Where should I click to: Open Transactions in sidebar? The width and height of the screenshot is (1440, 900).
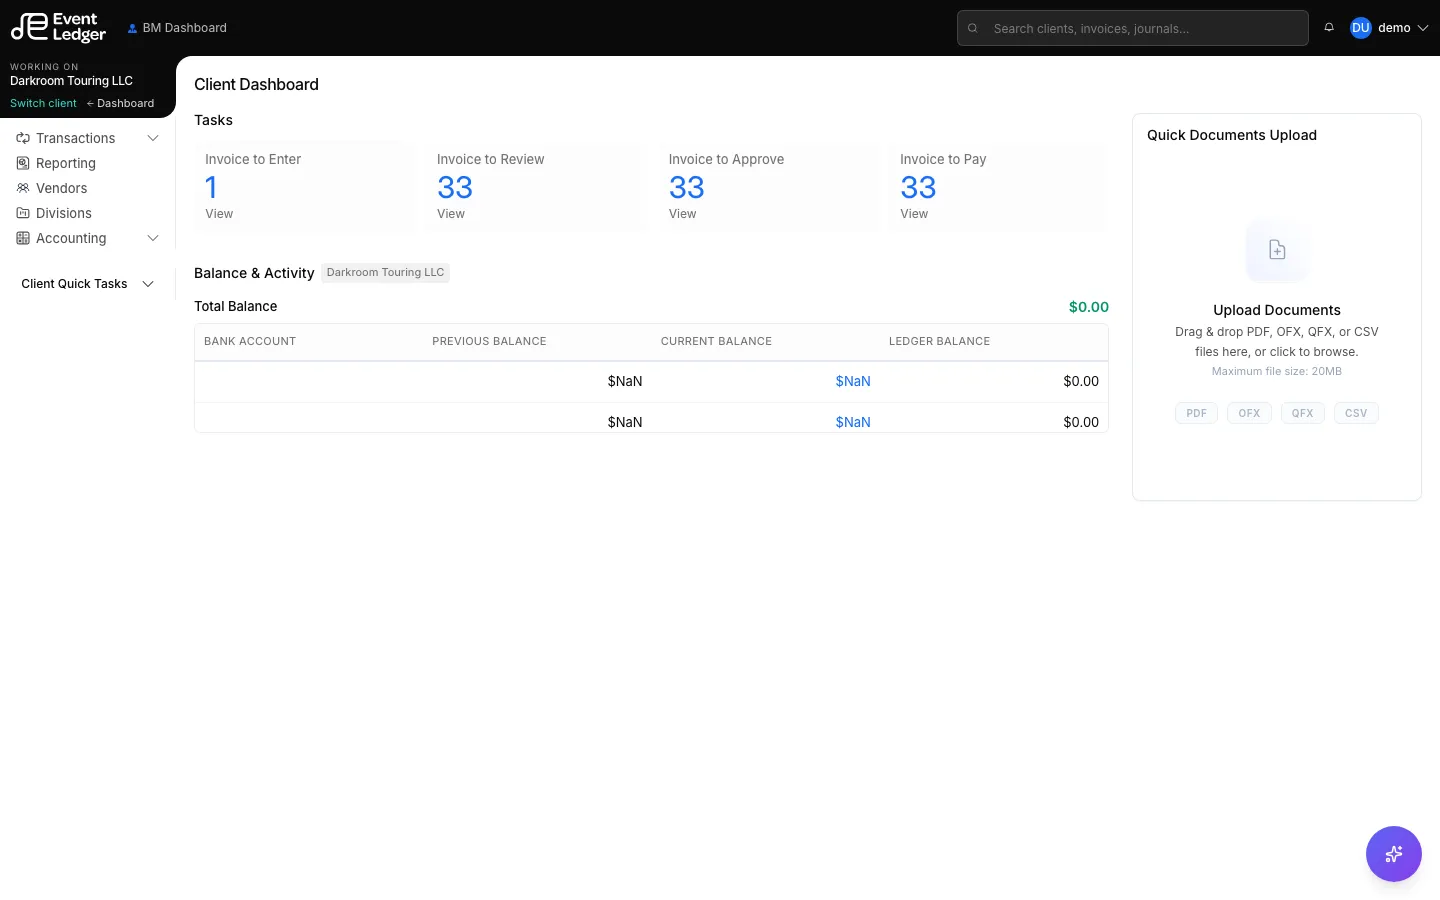click(75, 138)
